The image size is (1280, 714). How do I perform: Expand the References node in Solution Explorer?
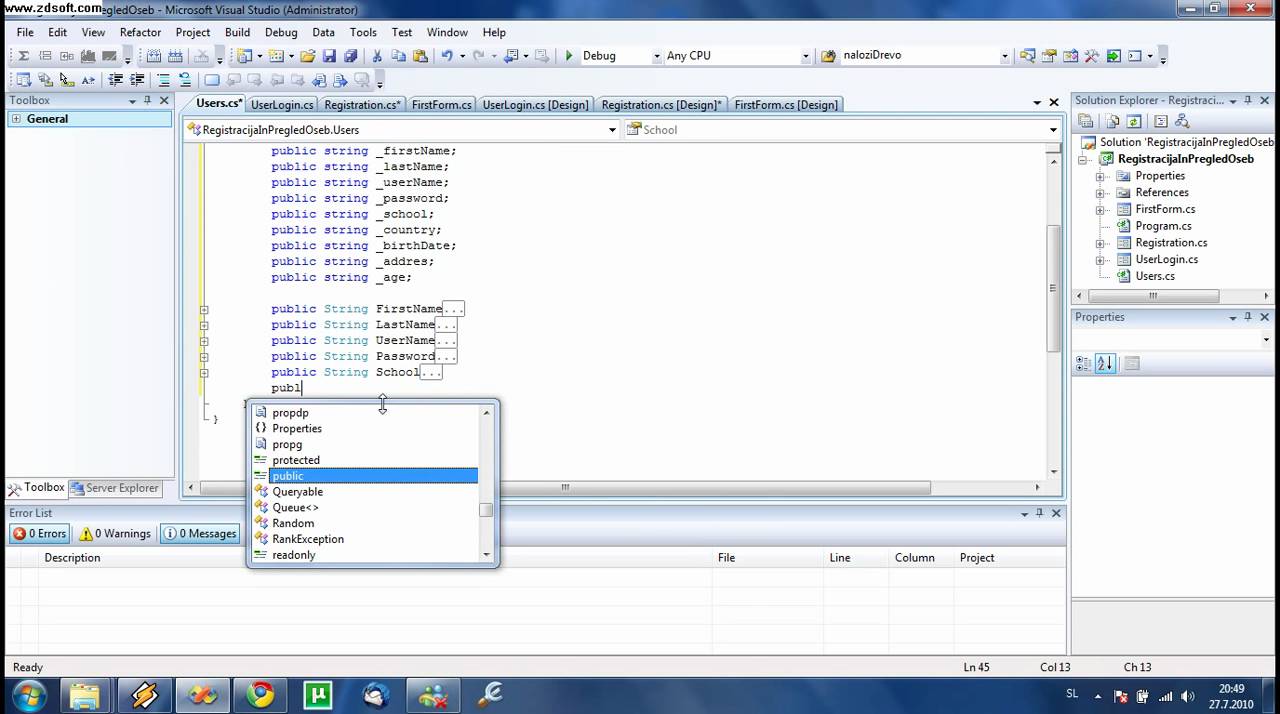[x=1100, y=193]
